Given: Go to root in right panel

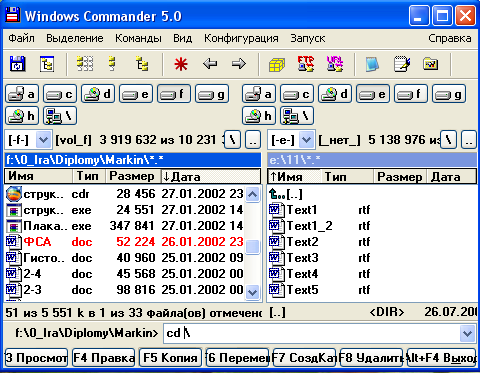Looking at the screenshot, I should click(x=449, y=140).
